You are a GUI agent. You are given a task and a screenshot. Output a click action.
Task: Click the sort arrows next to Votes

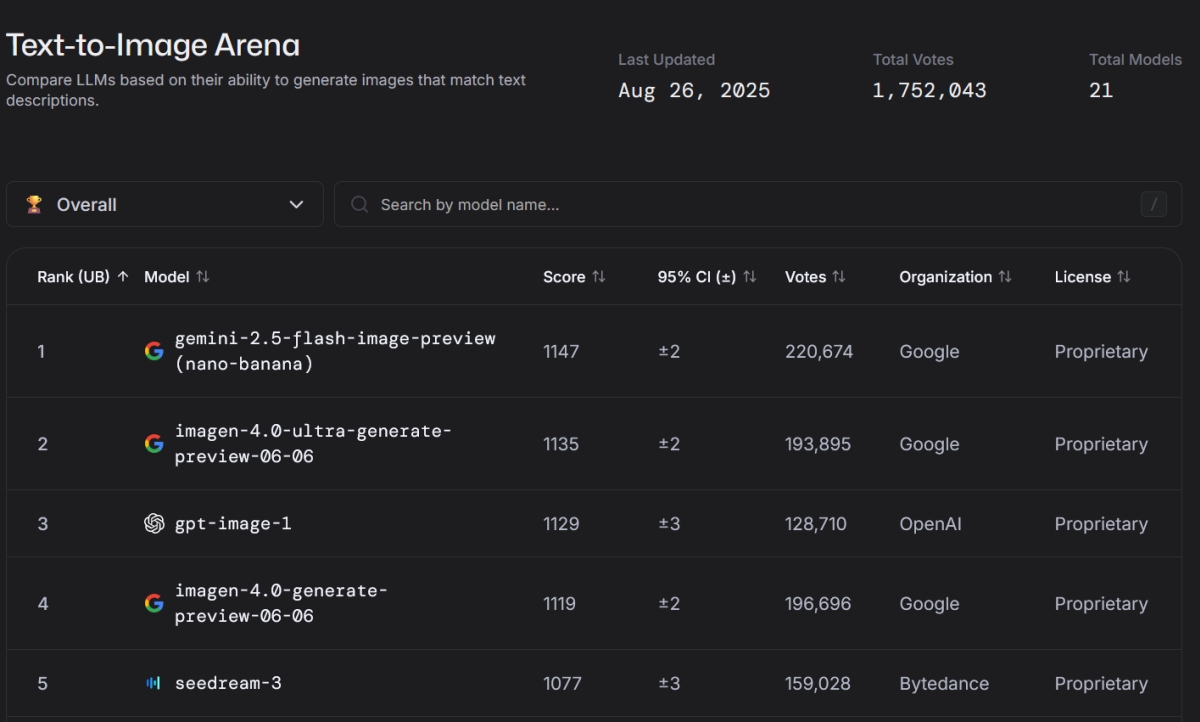[839, 277]
